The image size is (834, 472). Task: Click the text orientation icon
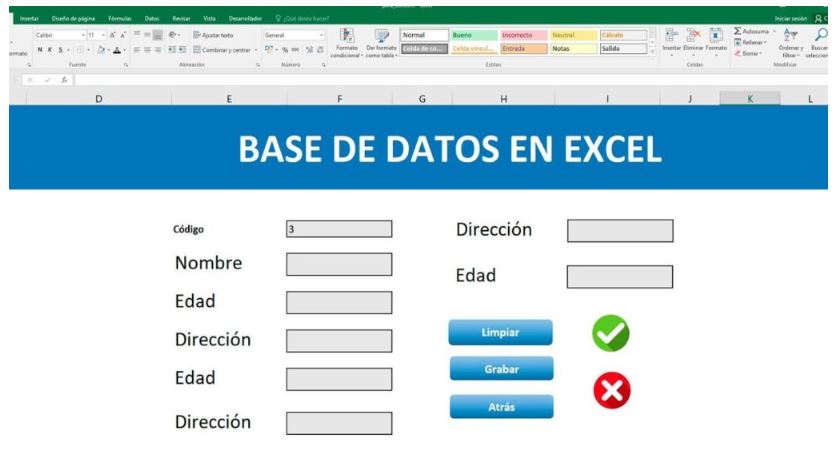[172, 35]
